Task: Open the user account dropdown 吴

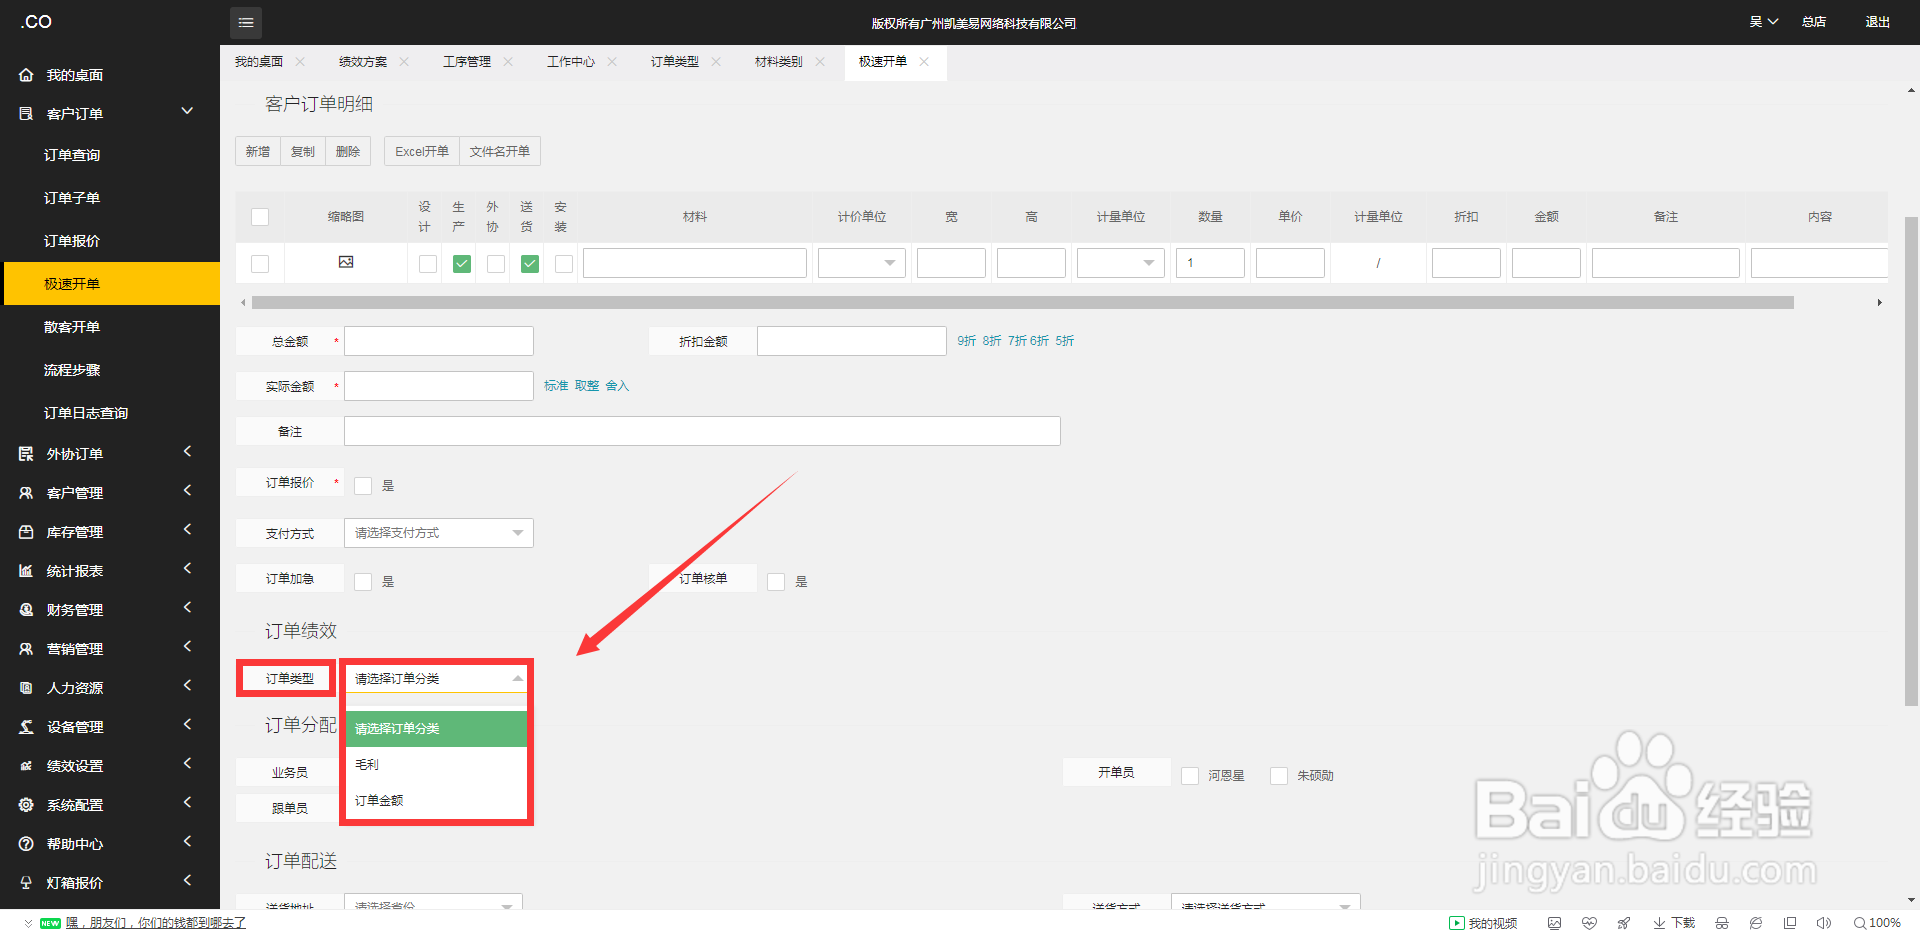Action: coord(1764,22)
